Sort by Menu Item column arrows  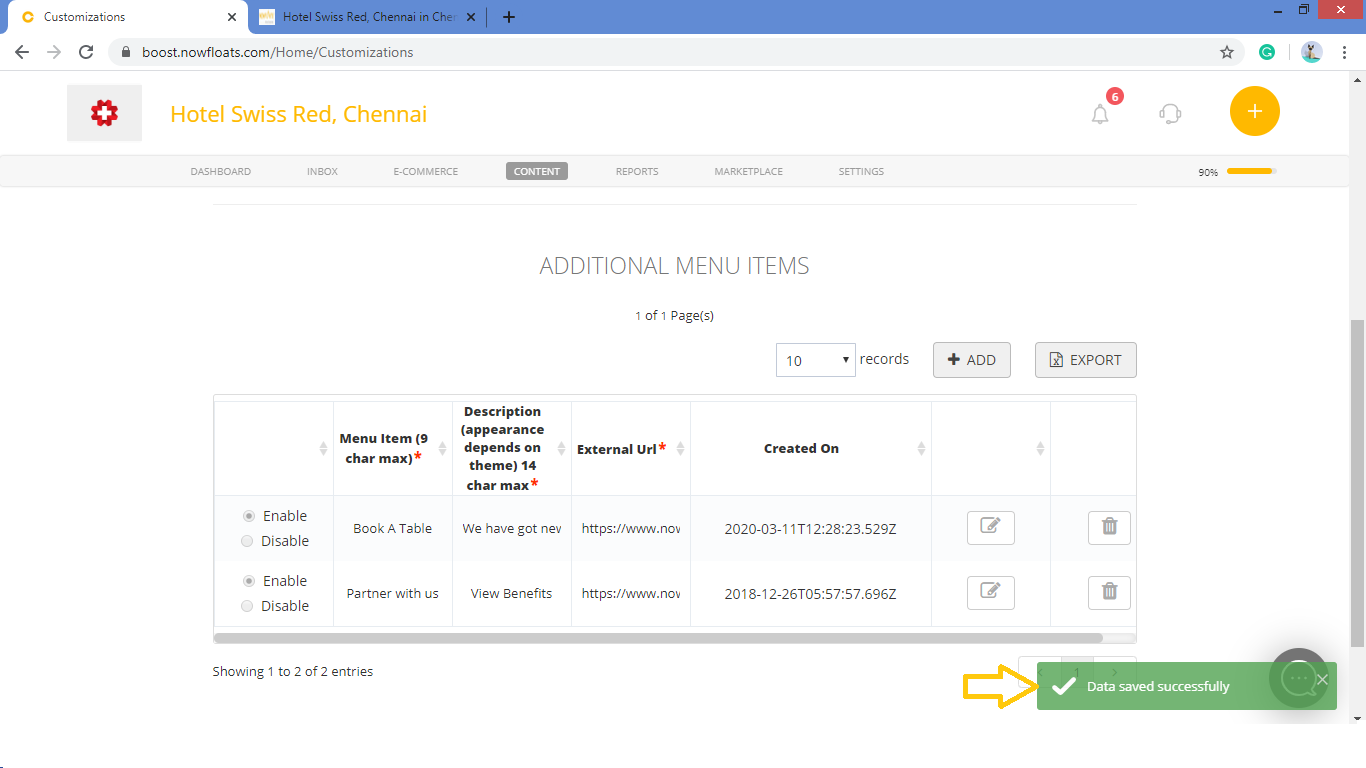tap(442, 449)
